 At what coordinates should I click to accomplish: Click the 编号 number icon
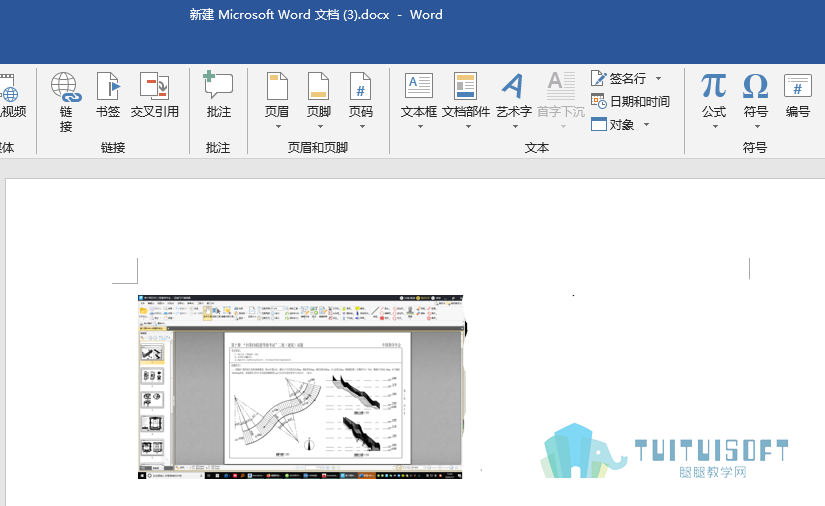[798, 86]
